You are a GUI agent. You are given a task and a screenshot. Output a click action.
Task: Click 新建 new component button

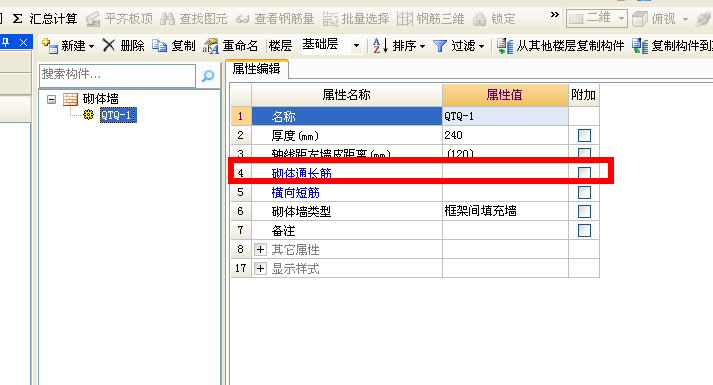point(68,45)
